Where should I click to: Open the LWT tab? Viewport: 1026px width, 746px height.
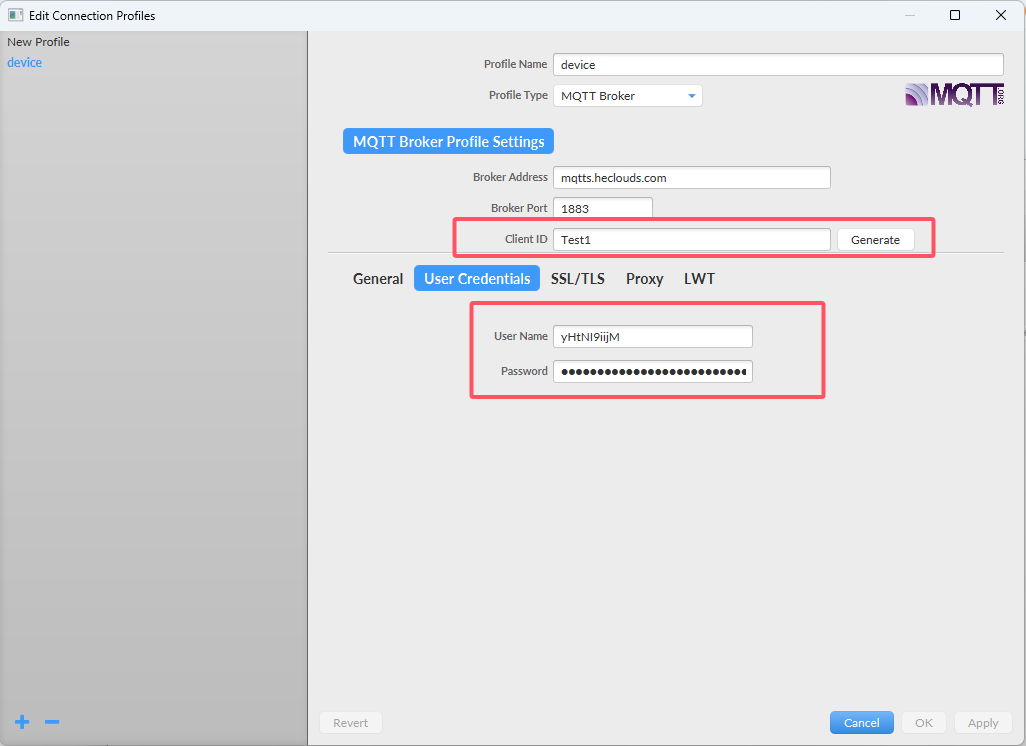(x=699, y=279)
